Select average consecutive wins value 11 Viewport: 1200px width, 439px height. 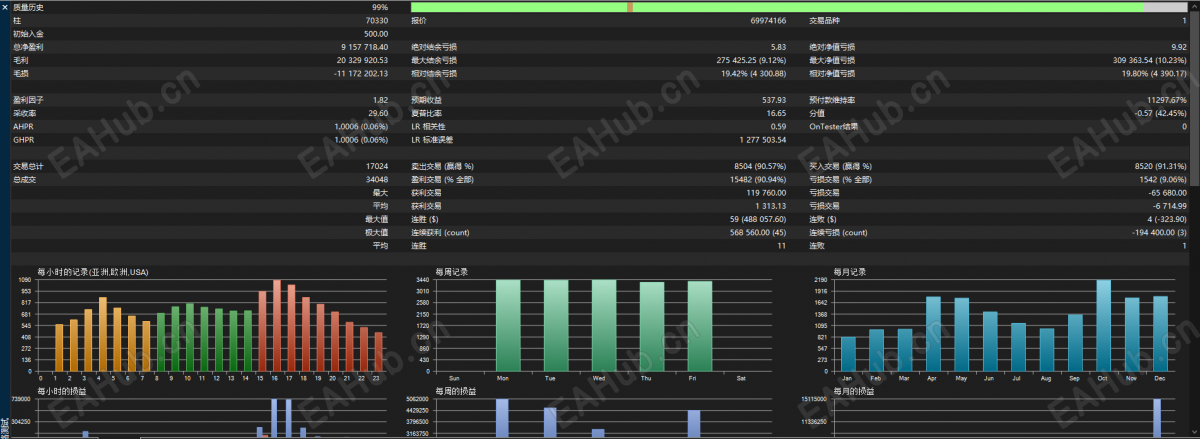tap(782, 245)
